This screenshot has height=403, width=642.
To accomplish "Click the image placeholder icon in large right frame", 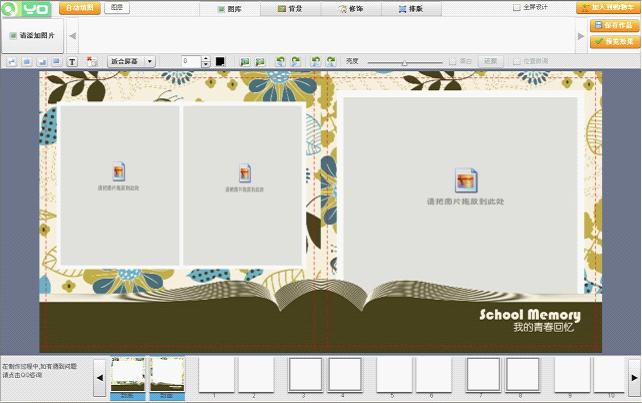I will click(x=465, y=180).
